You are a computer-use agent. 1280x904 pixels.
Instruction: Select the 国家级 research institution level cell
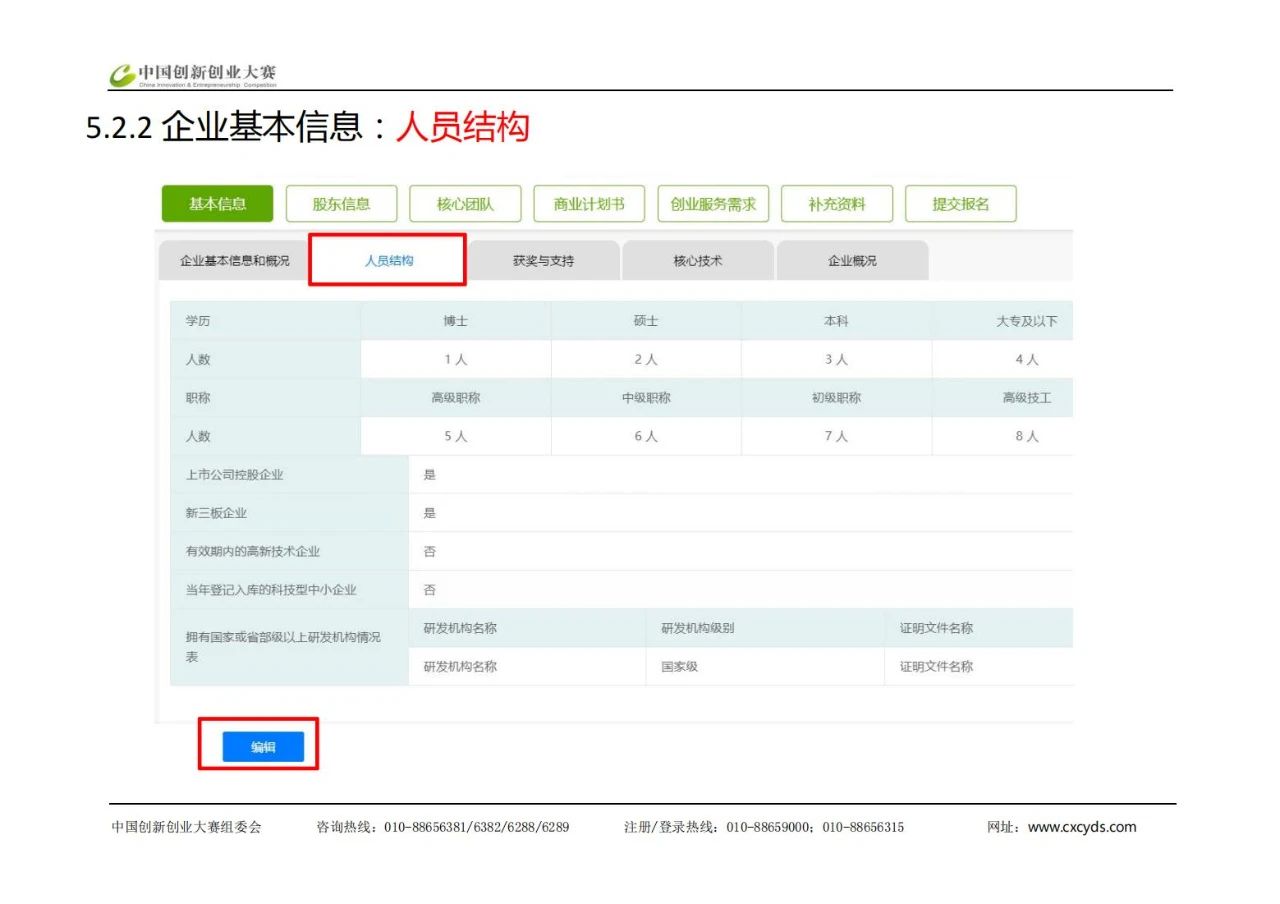[679, 667]
